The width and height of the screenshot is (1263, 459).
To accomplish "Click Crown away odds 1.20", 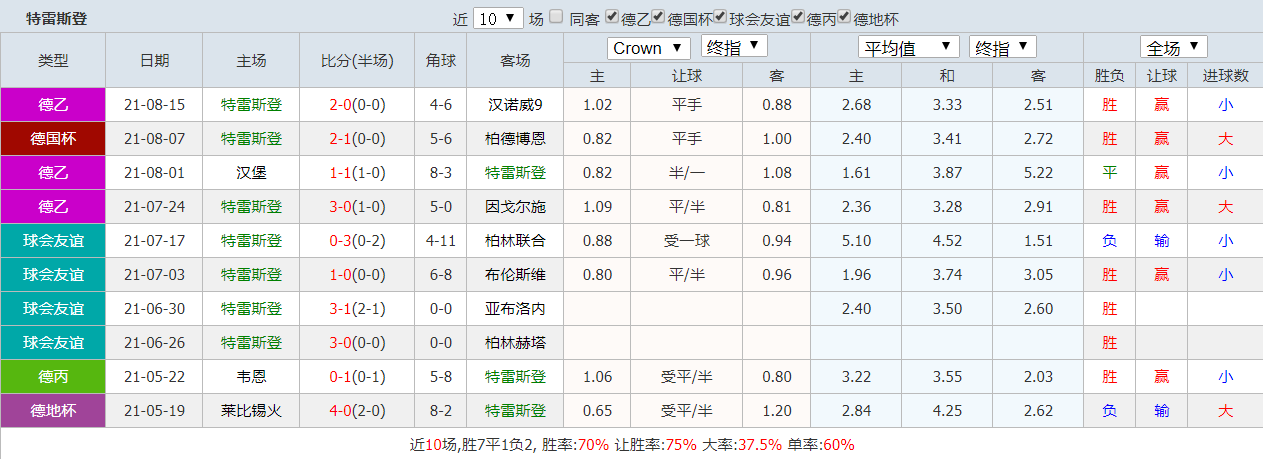I will (x=776, y=410).
